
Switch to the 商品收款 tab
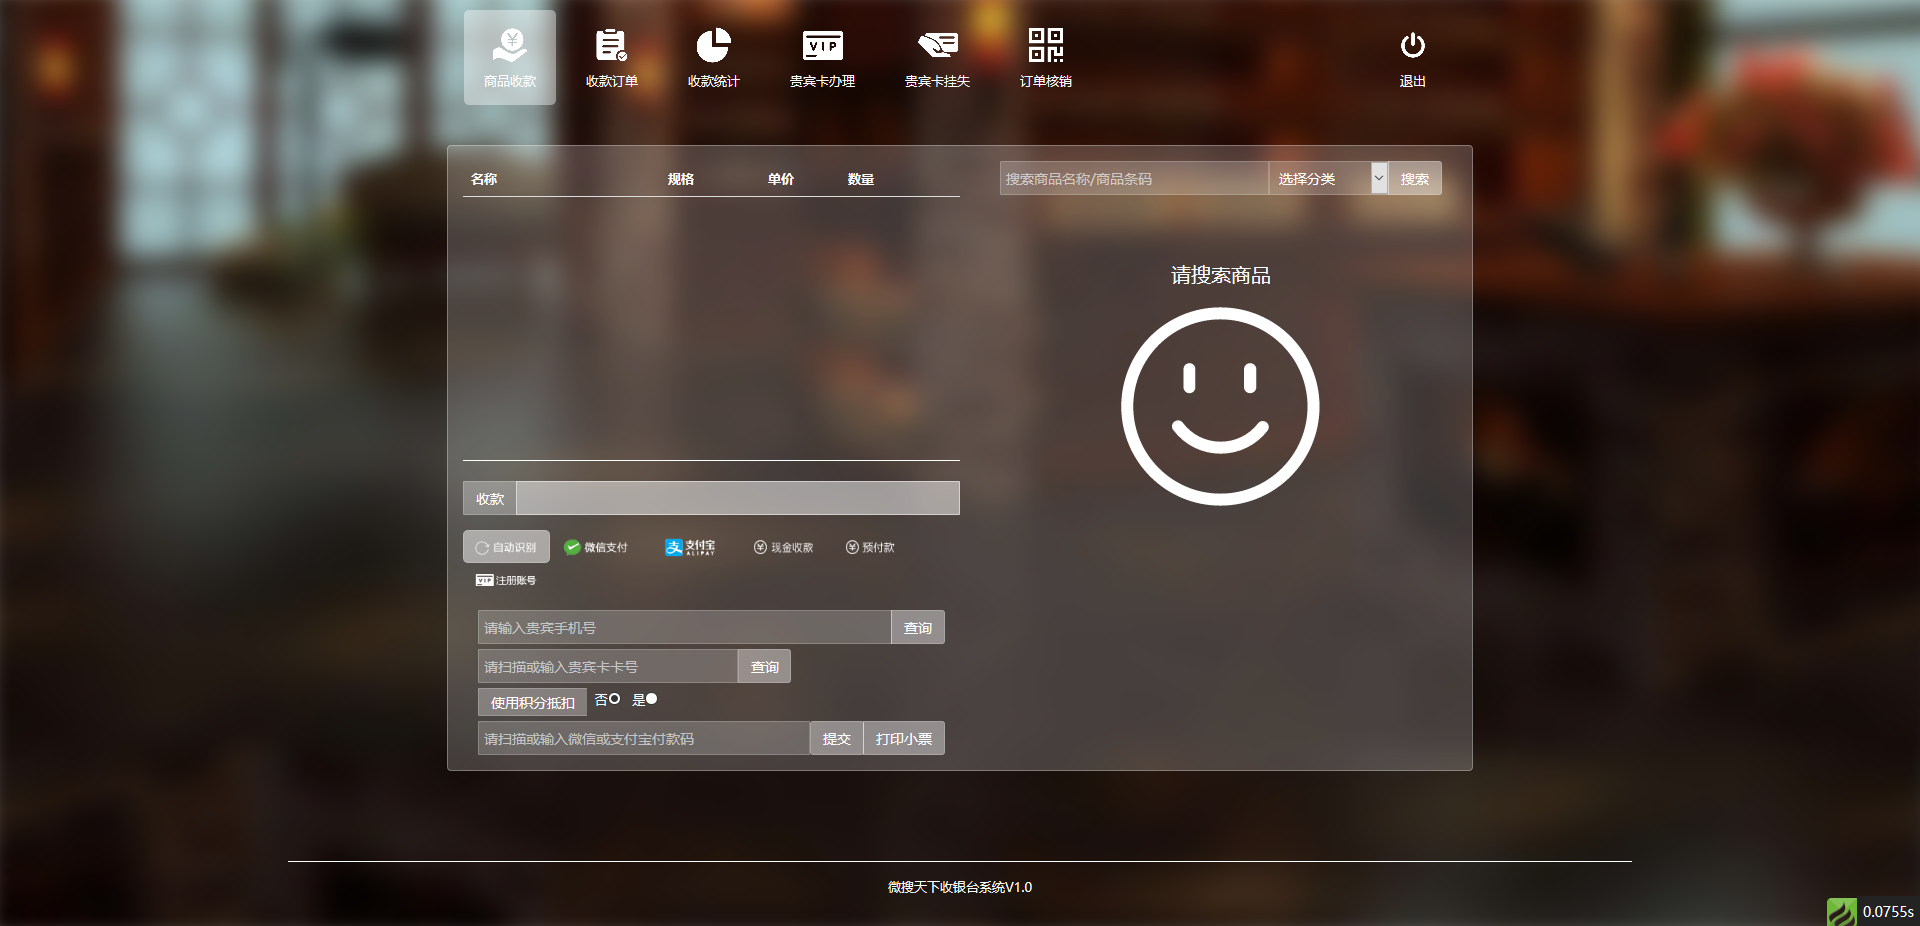pos(510,58)
